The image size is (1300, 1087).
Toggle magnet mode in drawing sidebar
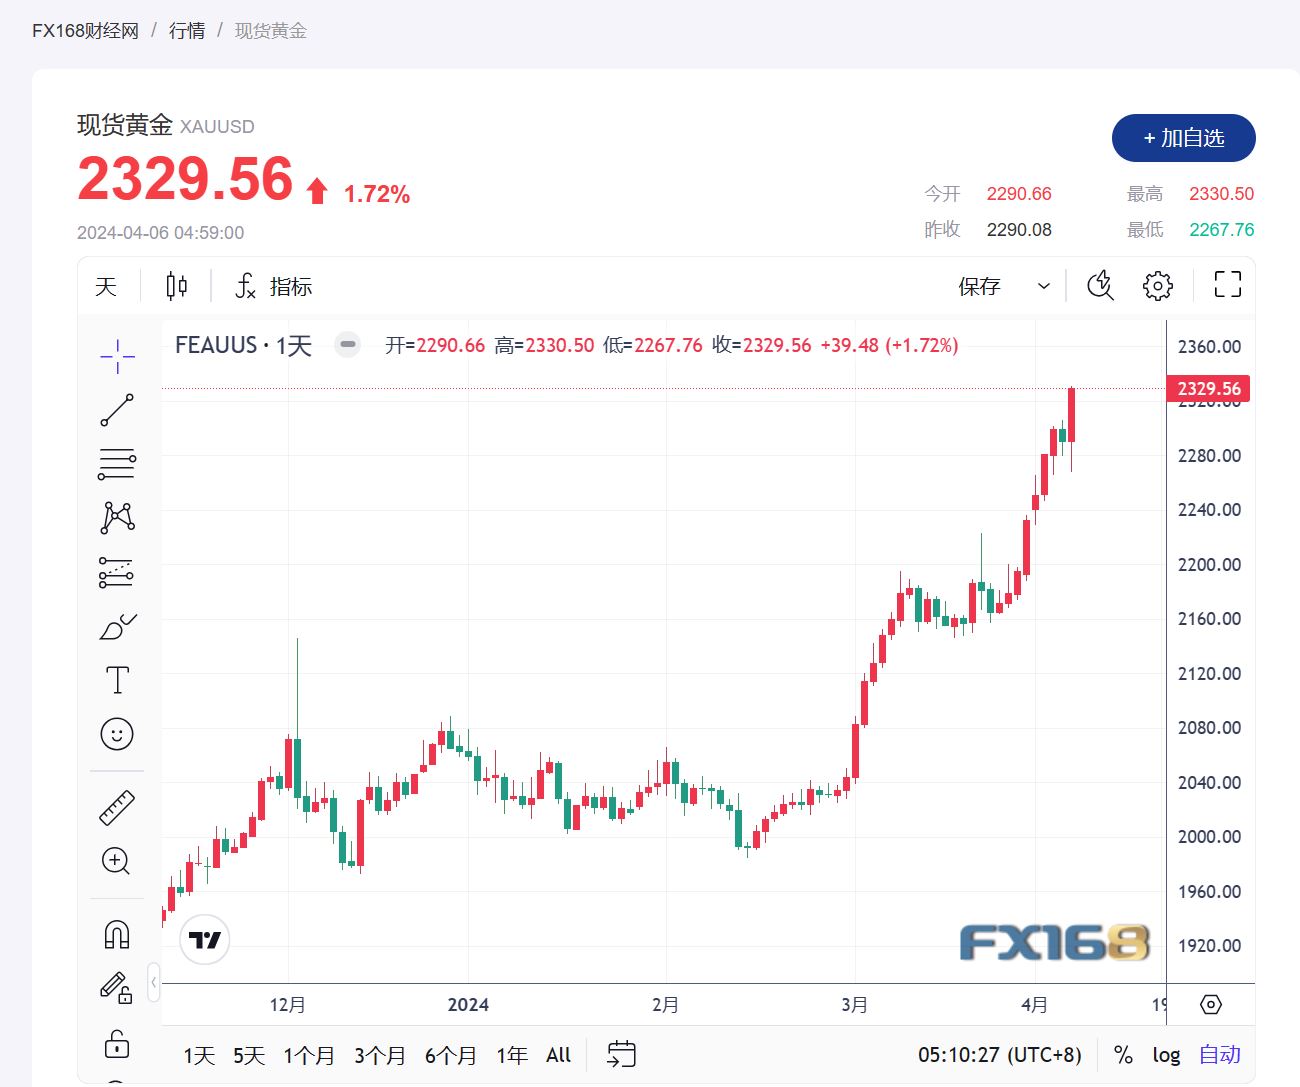coord(117,932)
